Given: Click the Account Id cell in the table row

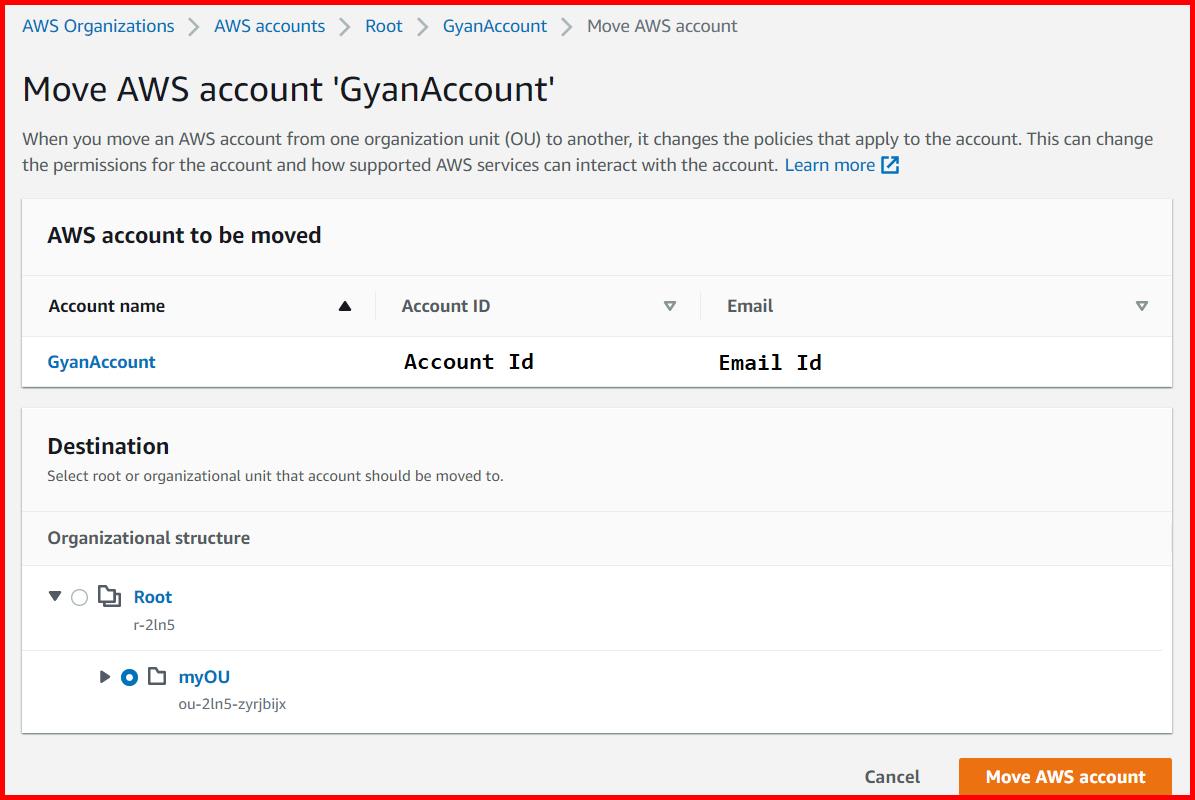Looking at the screenshot, I should point(468,362).
